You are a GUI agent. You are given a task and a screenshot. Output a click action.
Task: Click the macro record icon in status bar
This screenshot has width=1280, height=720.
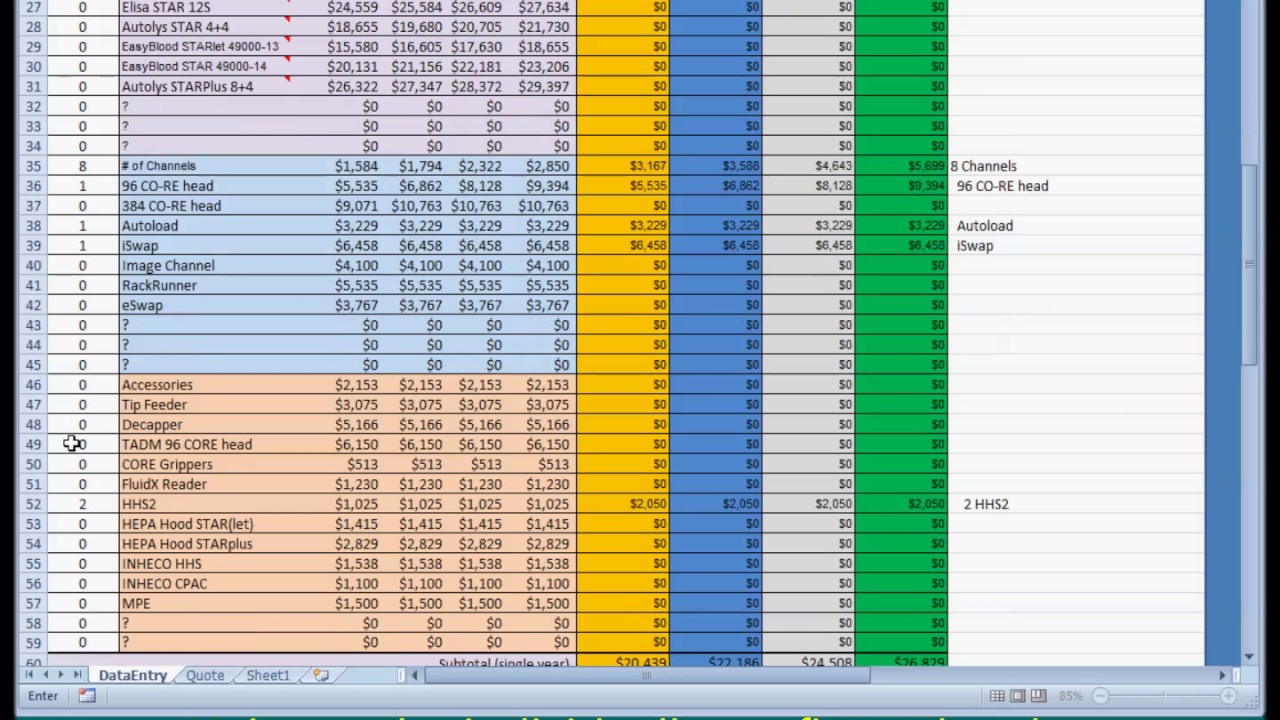pyautogui.click(x=87, y=696)
